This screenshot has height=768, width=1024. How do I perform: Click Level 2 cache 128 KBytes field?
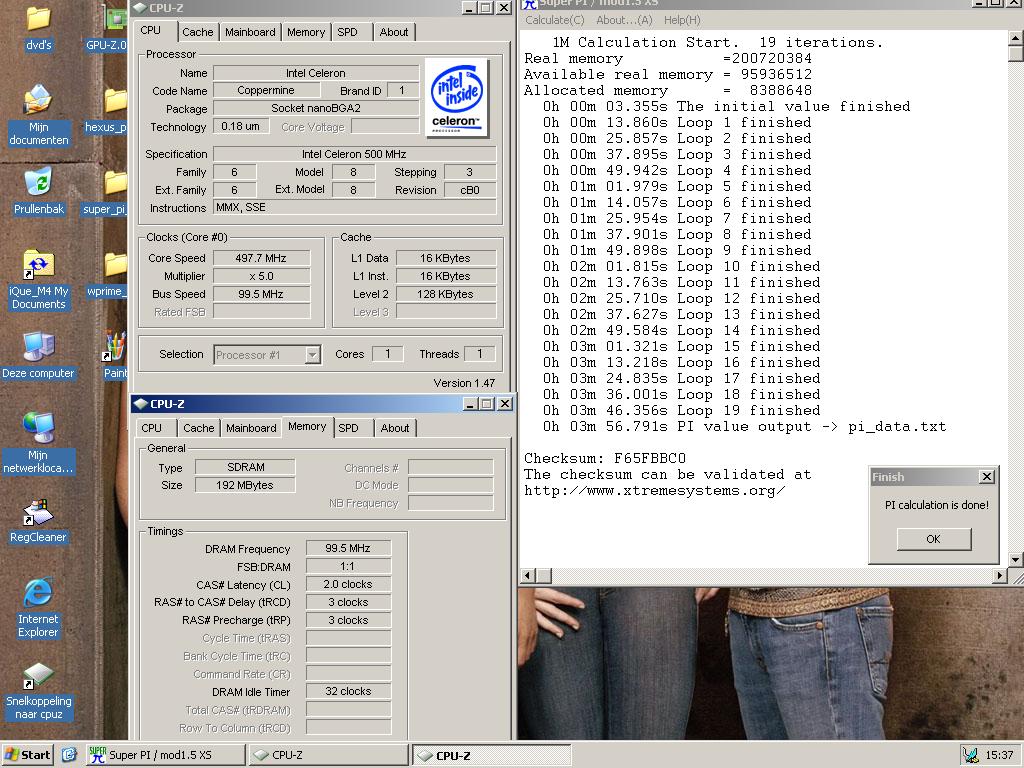[445, 295]
